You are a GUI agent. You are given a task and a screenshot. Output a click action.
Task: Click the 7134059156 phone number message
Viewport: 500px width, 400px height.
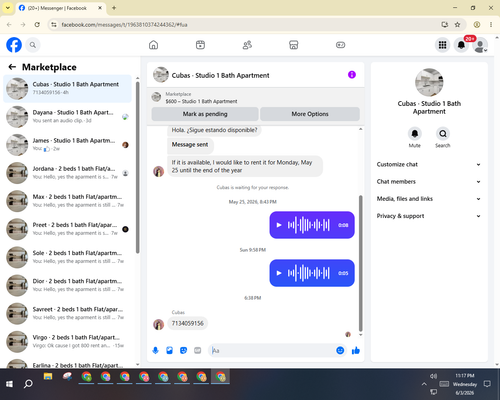[187, 323]
